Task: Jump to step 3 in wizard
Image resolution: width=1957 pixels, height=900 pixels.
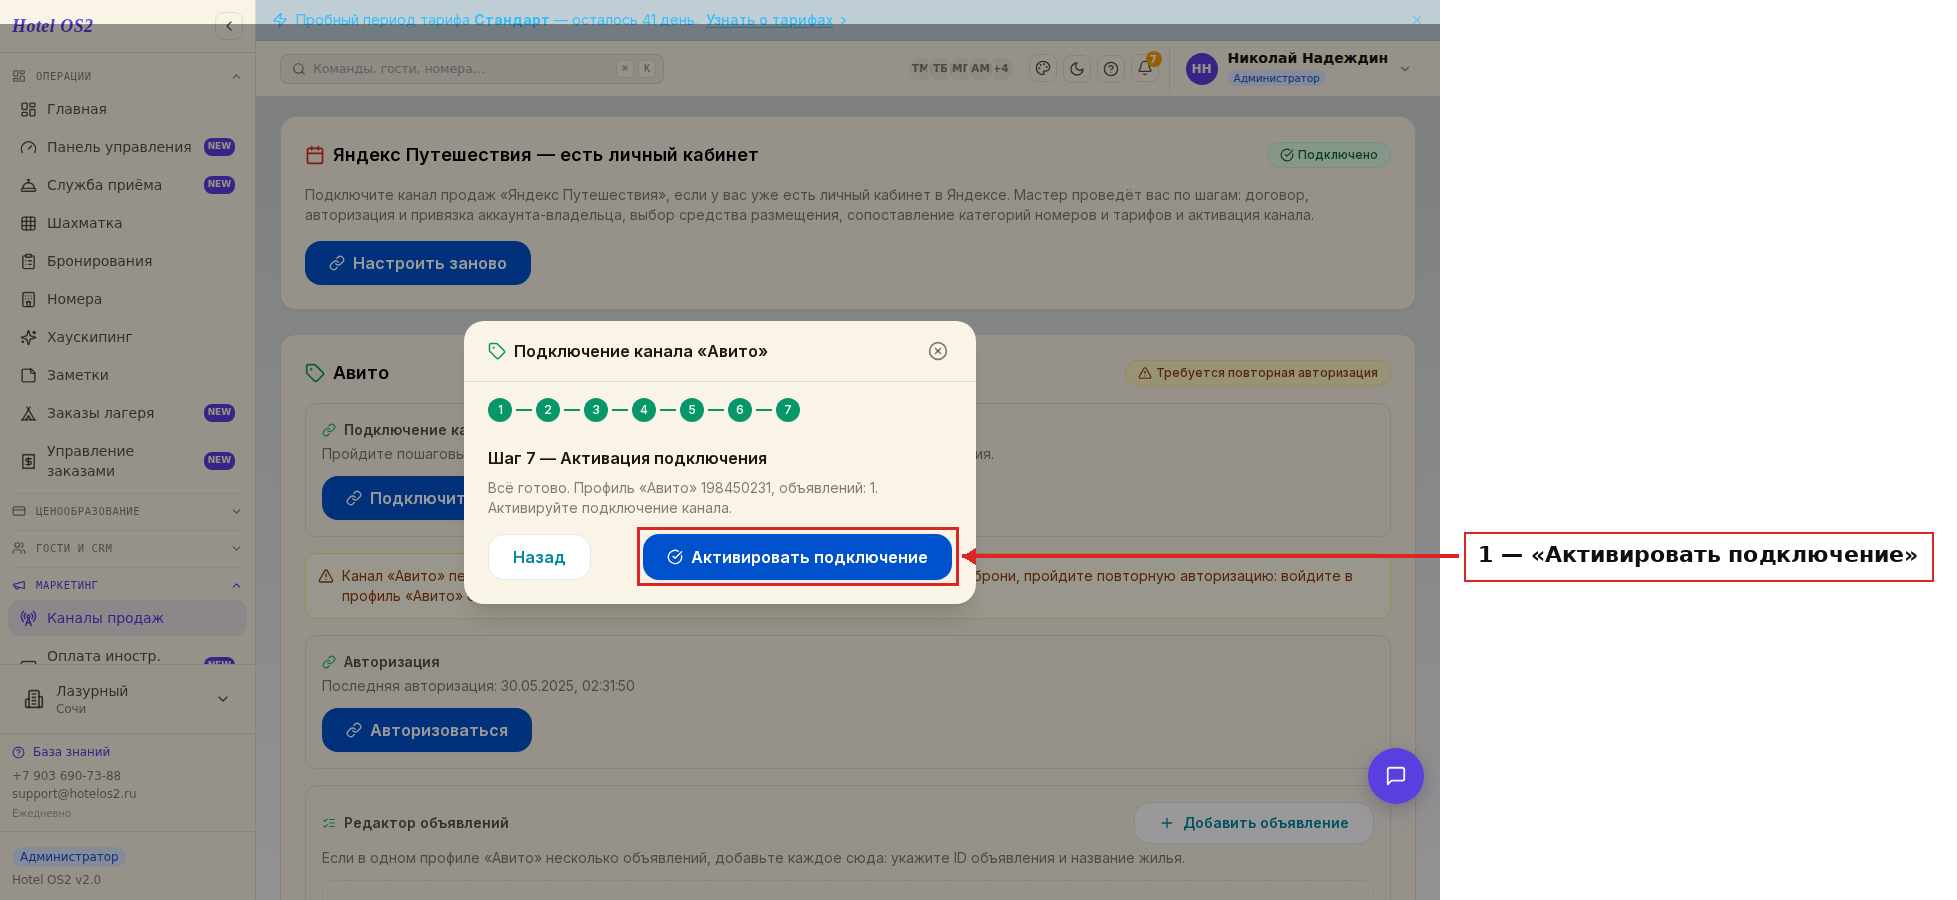Action: (596, 410)
